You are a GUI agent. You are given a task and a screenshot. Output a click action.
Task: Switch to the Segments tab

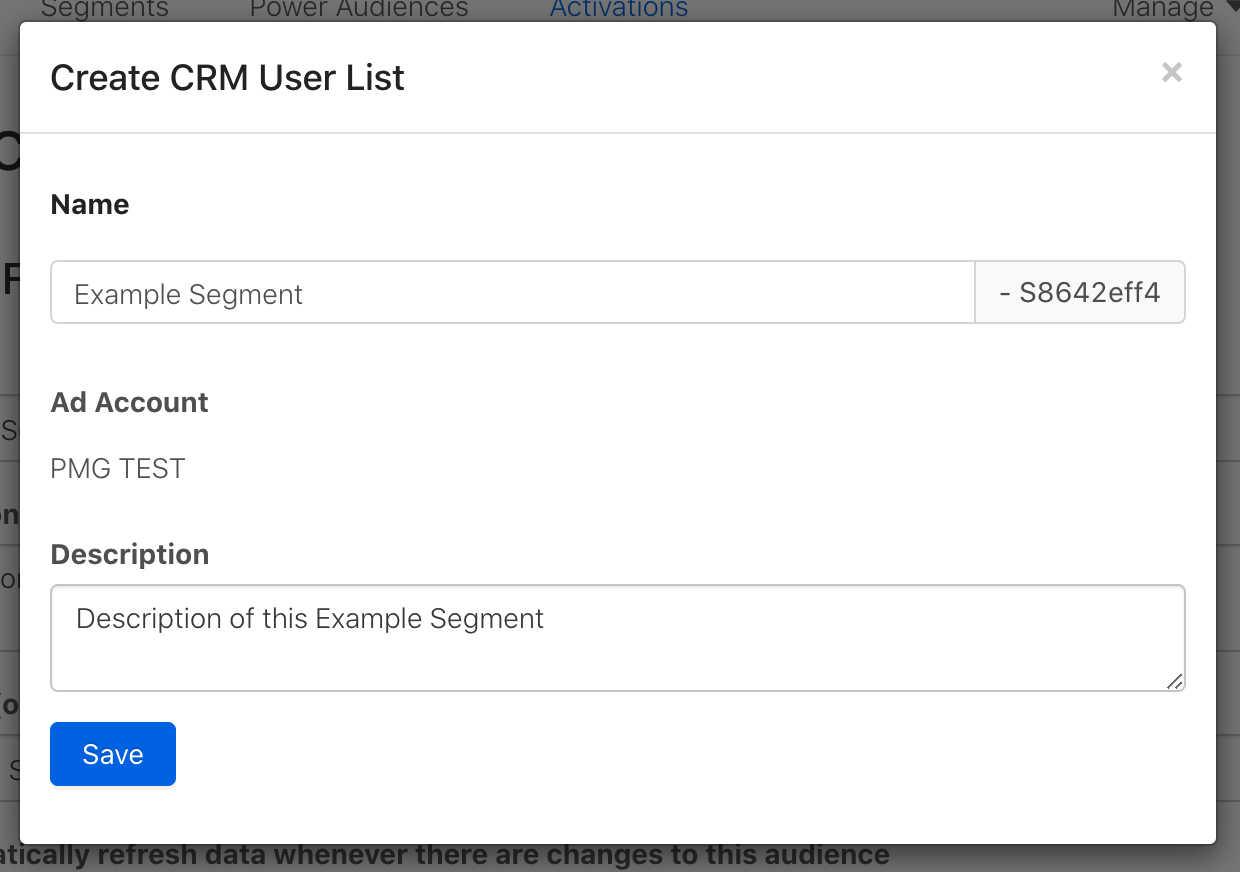pyautogui.click(x=105, y=9)
